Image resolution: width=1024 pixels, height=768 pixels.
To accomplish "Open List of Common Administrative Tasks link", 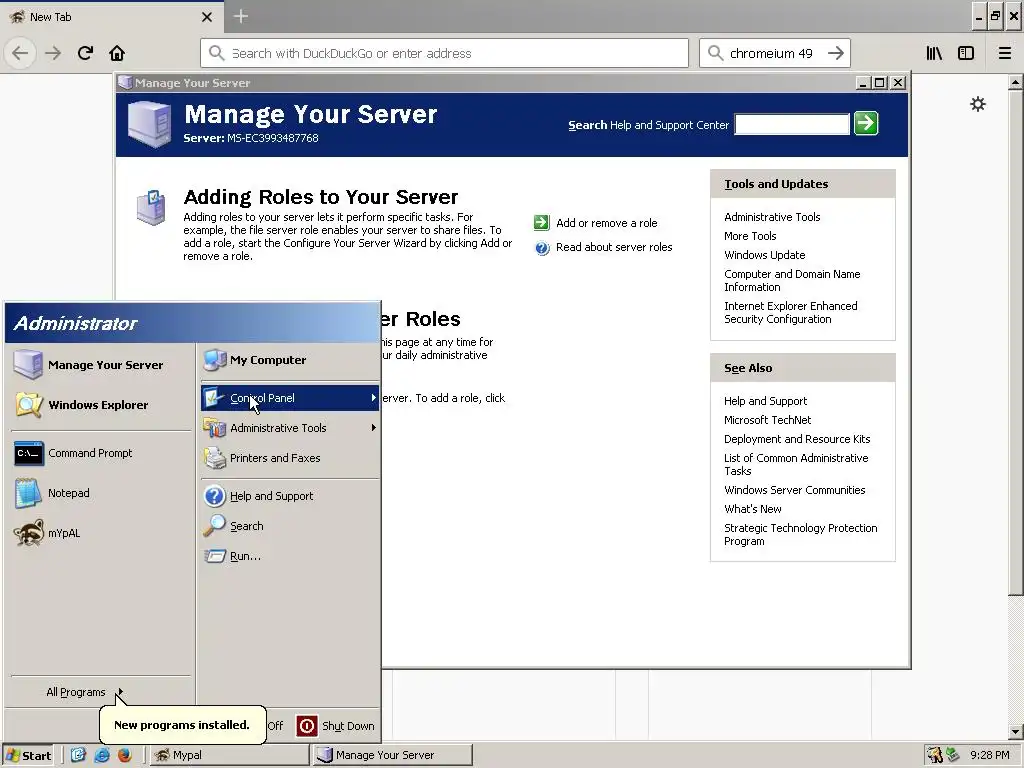I will pos(796,464).
